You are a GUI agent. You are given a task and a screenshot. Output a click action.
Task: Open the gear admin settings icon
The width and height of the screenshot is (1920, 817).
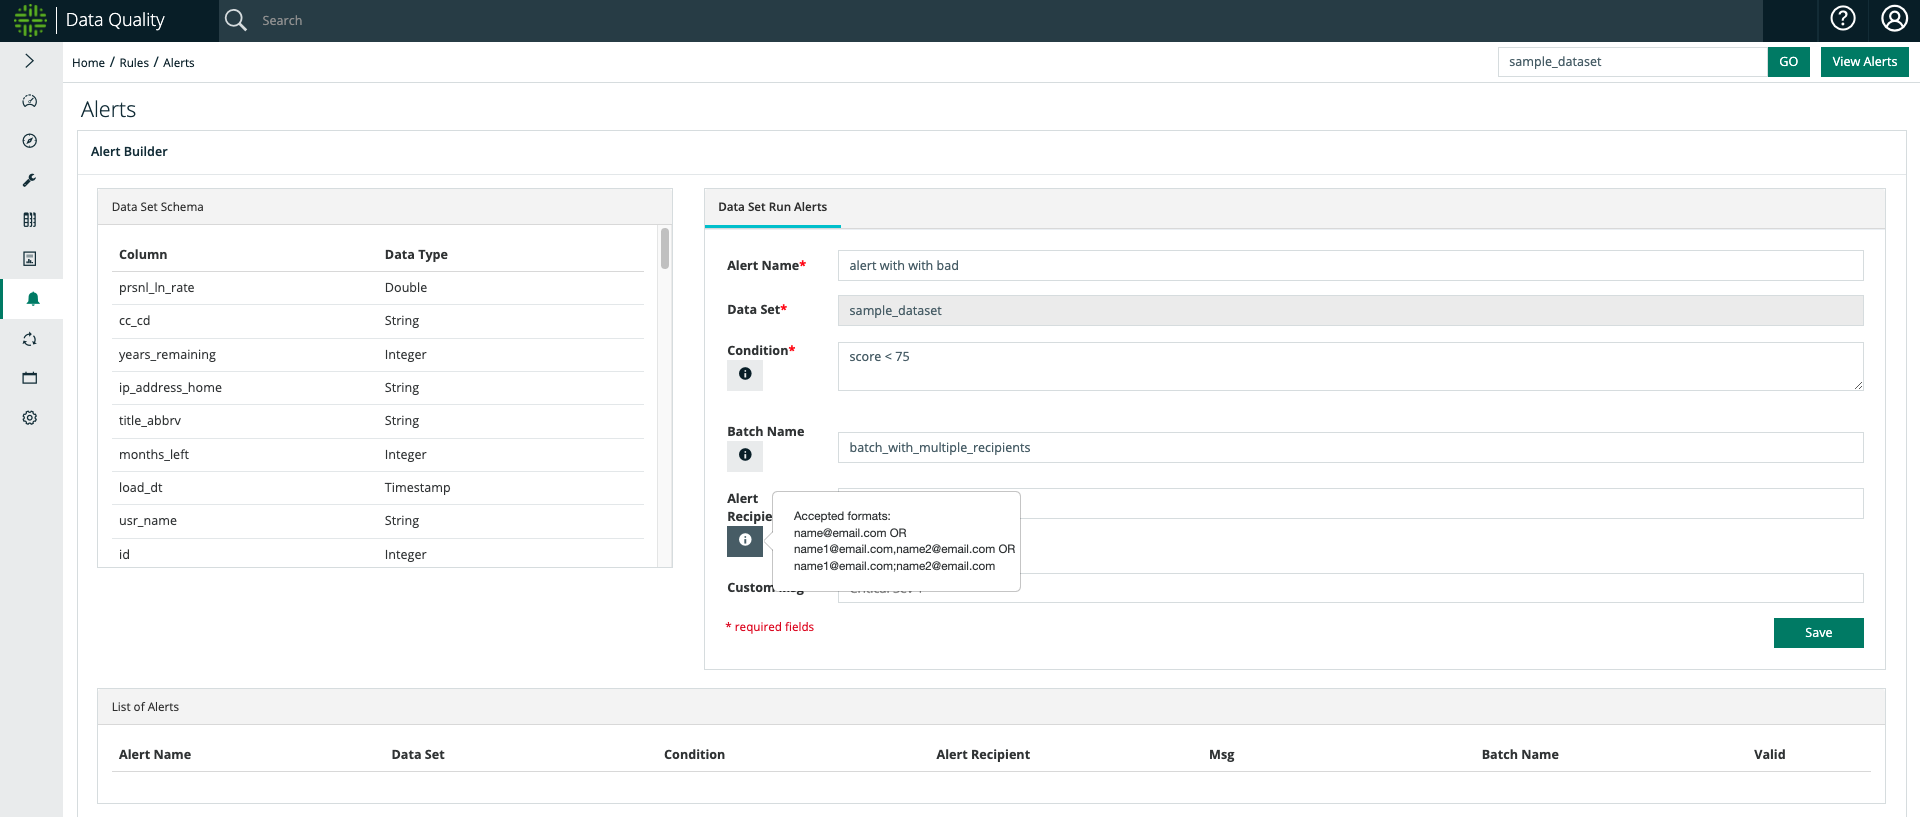30,418
